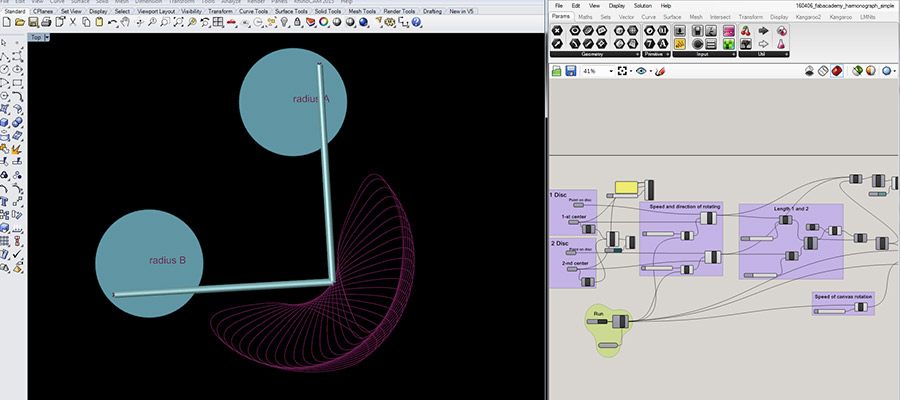
Task: Open file with green Grasshopper folder icon
Action: click(x=556, y=71)
